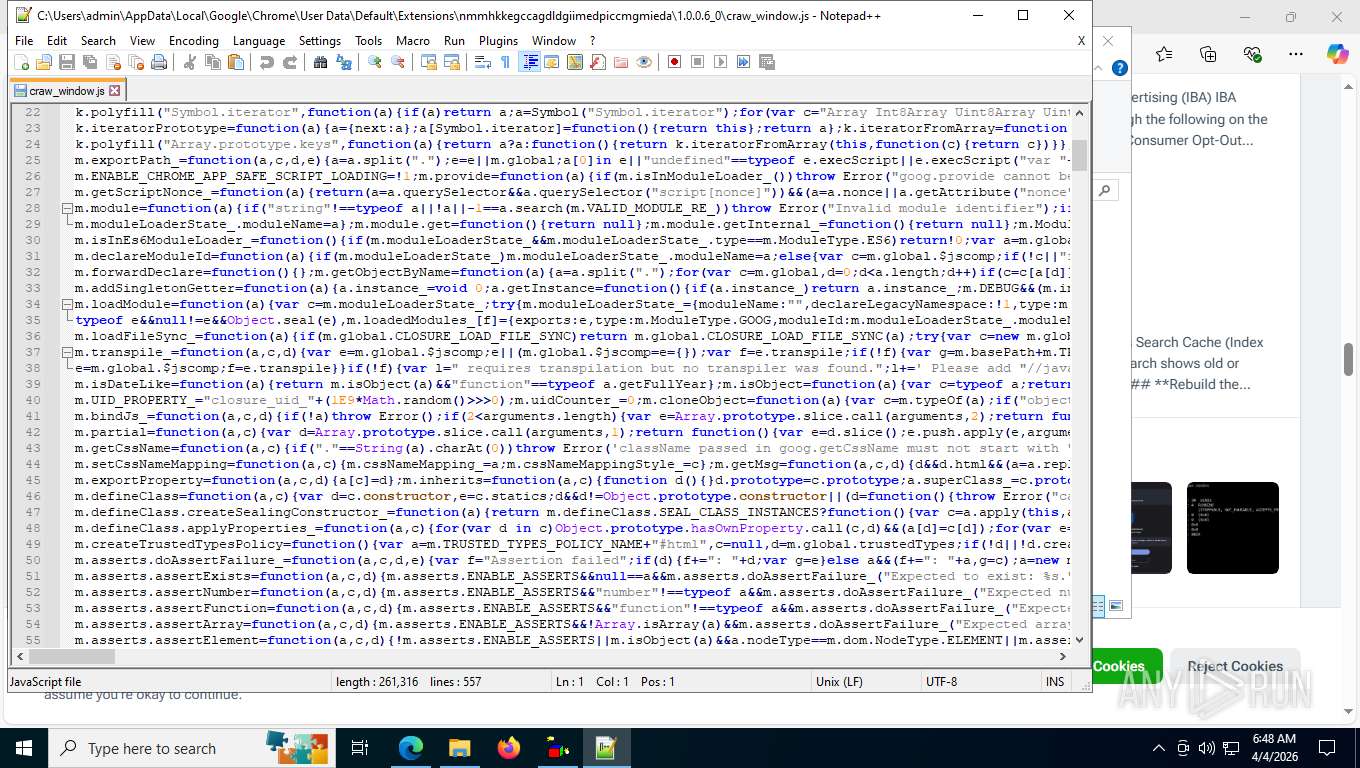Click the horizontal scrollbar thumb in the editor
1360x768 pixels.
click(x=72, y=657)
